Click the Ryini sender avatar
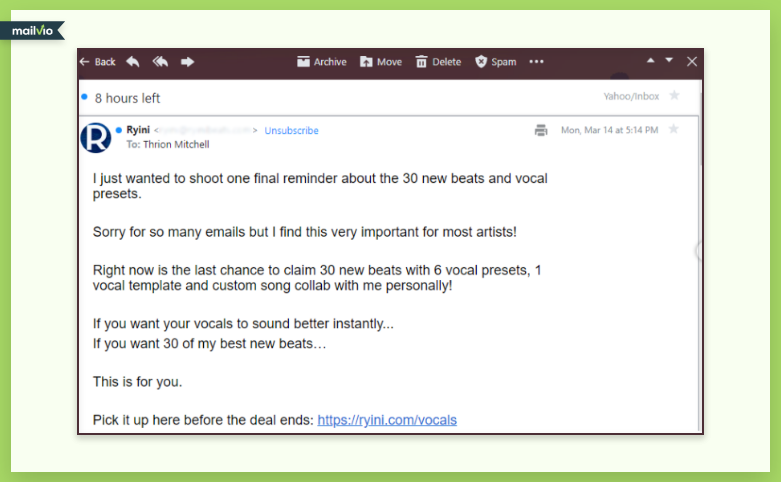This screenshot has width=781, height=482. click(96, 137)
